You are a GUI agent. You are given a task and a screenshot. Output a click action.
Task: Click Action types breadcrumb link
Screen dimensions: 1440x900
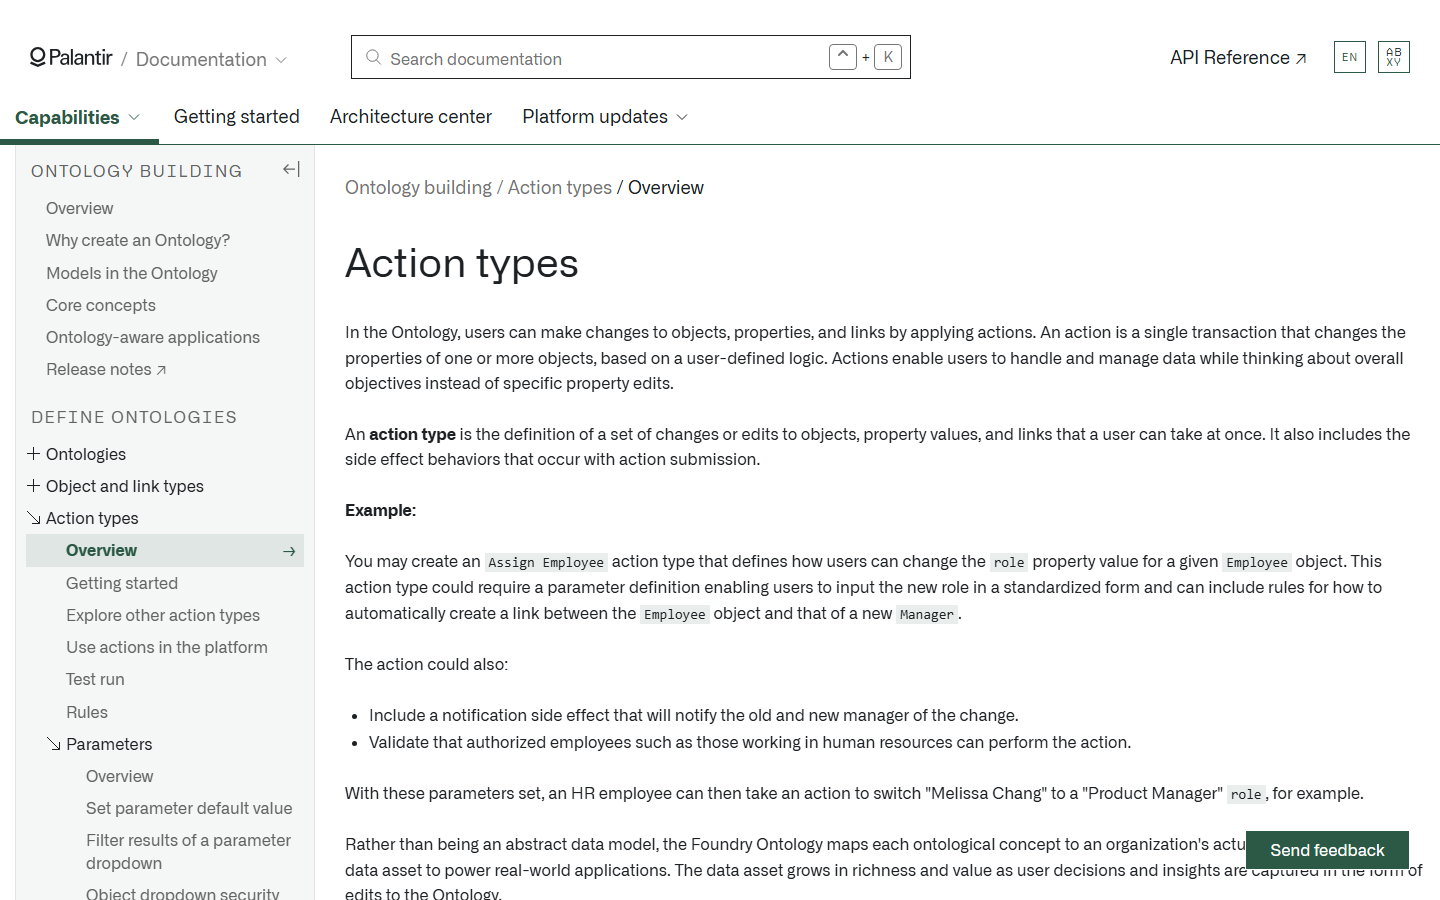[x=560, y=188]
